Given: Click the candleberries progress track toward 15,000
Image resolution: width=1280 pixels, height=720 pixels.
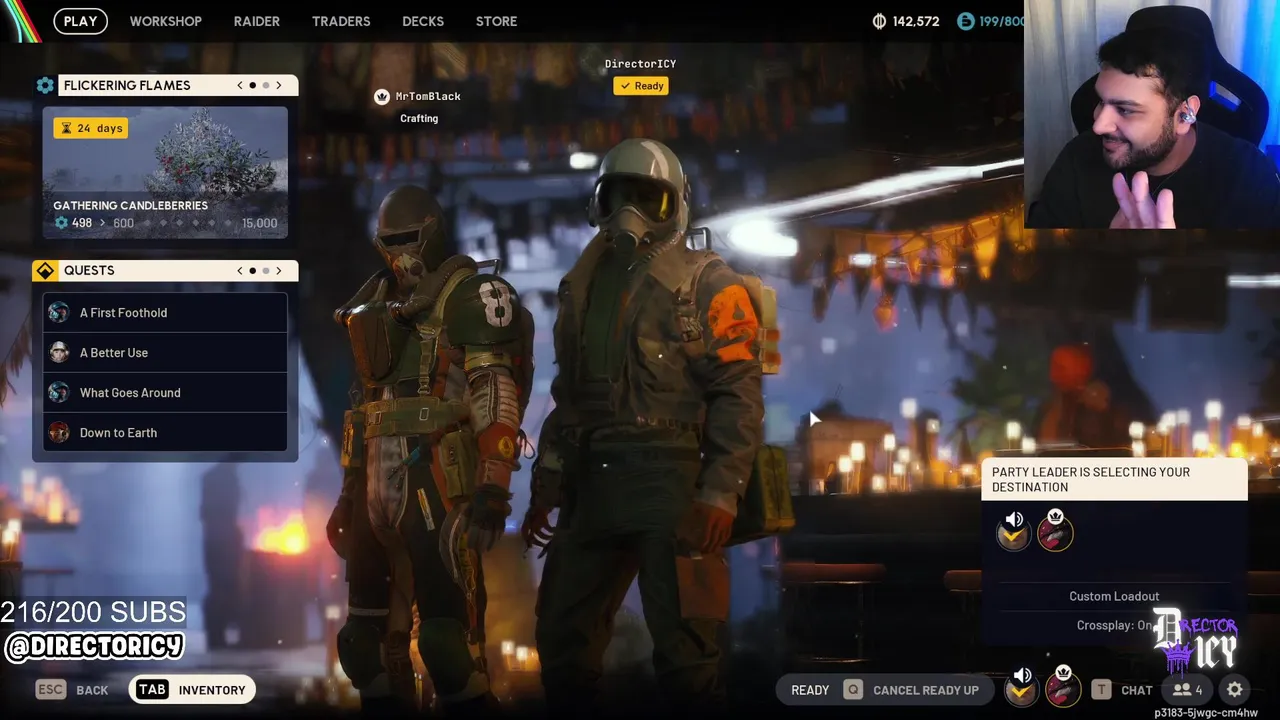Looking at the screenshot, I should click(189, 223).
